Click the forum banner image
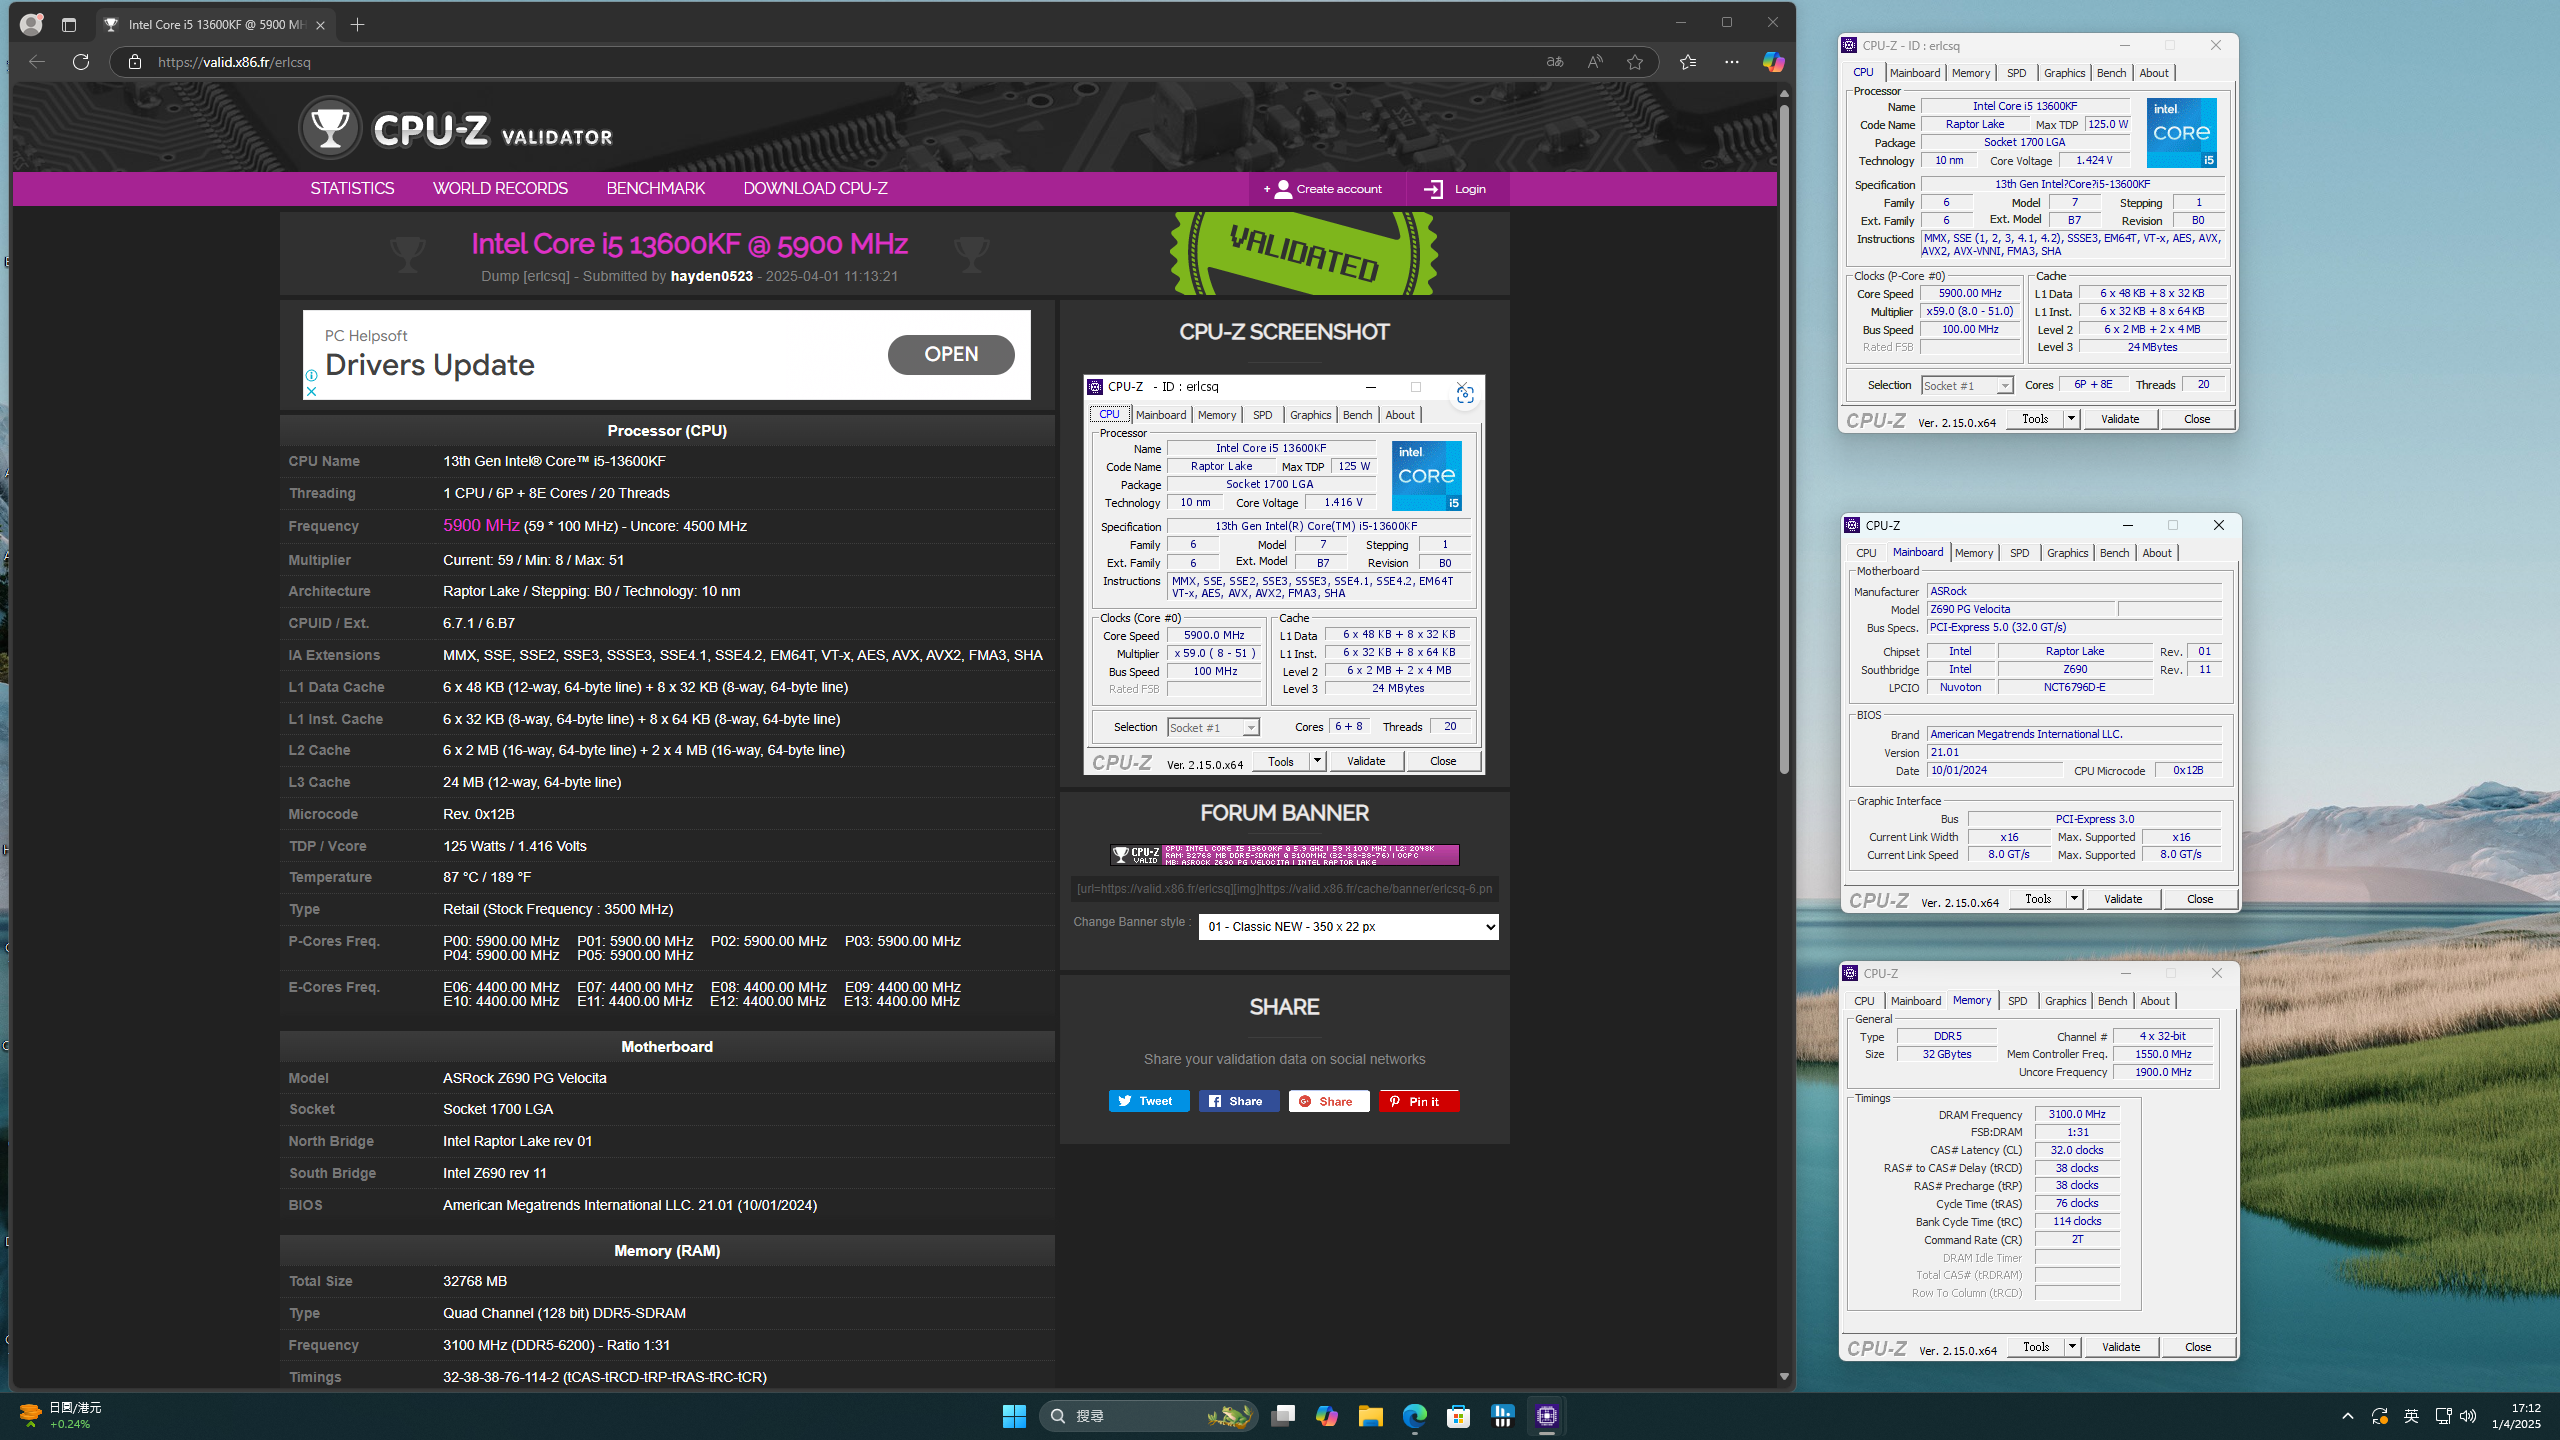This screenshot has width=2560, height=1440. pos(1284,855)
